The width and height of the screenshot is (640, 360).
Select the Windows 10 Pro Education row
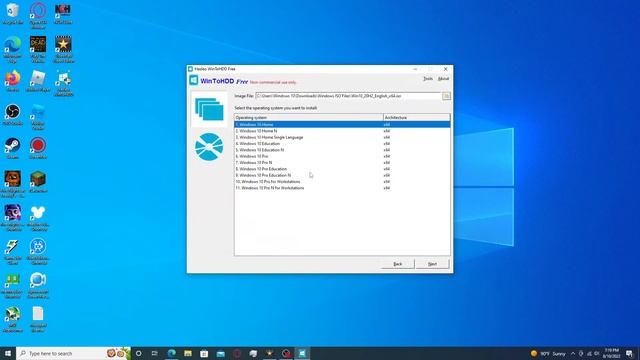(x=342, y=169)
